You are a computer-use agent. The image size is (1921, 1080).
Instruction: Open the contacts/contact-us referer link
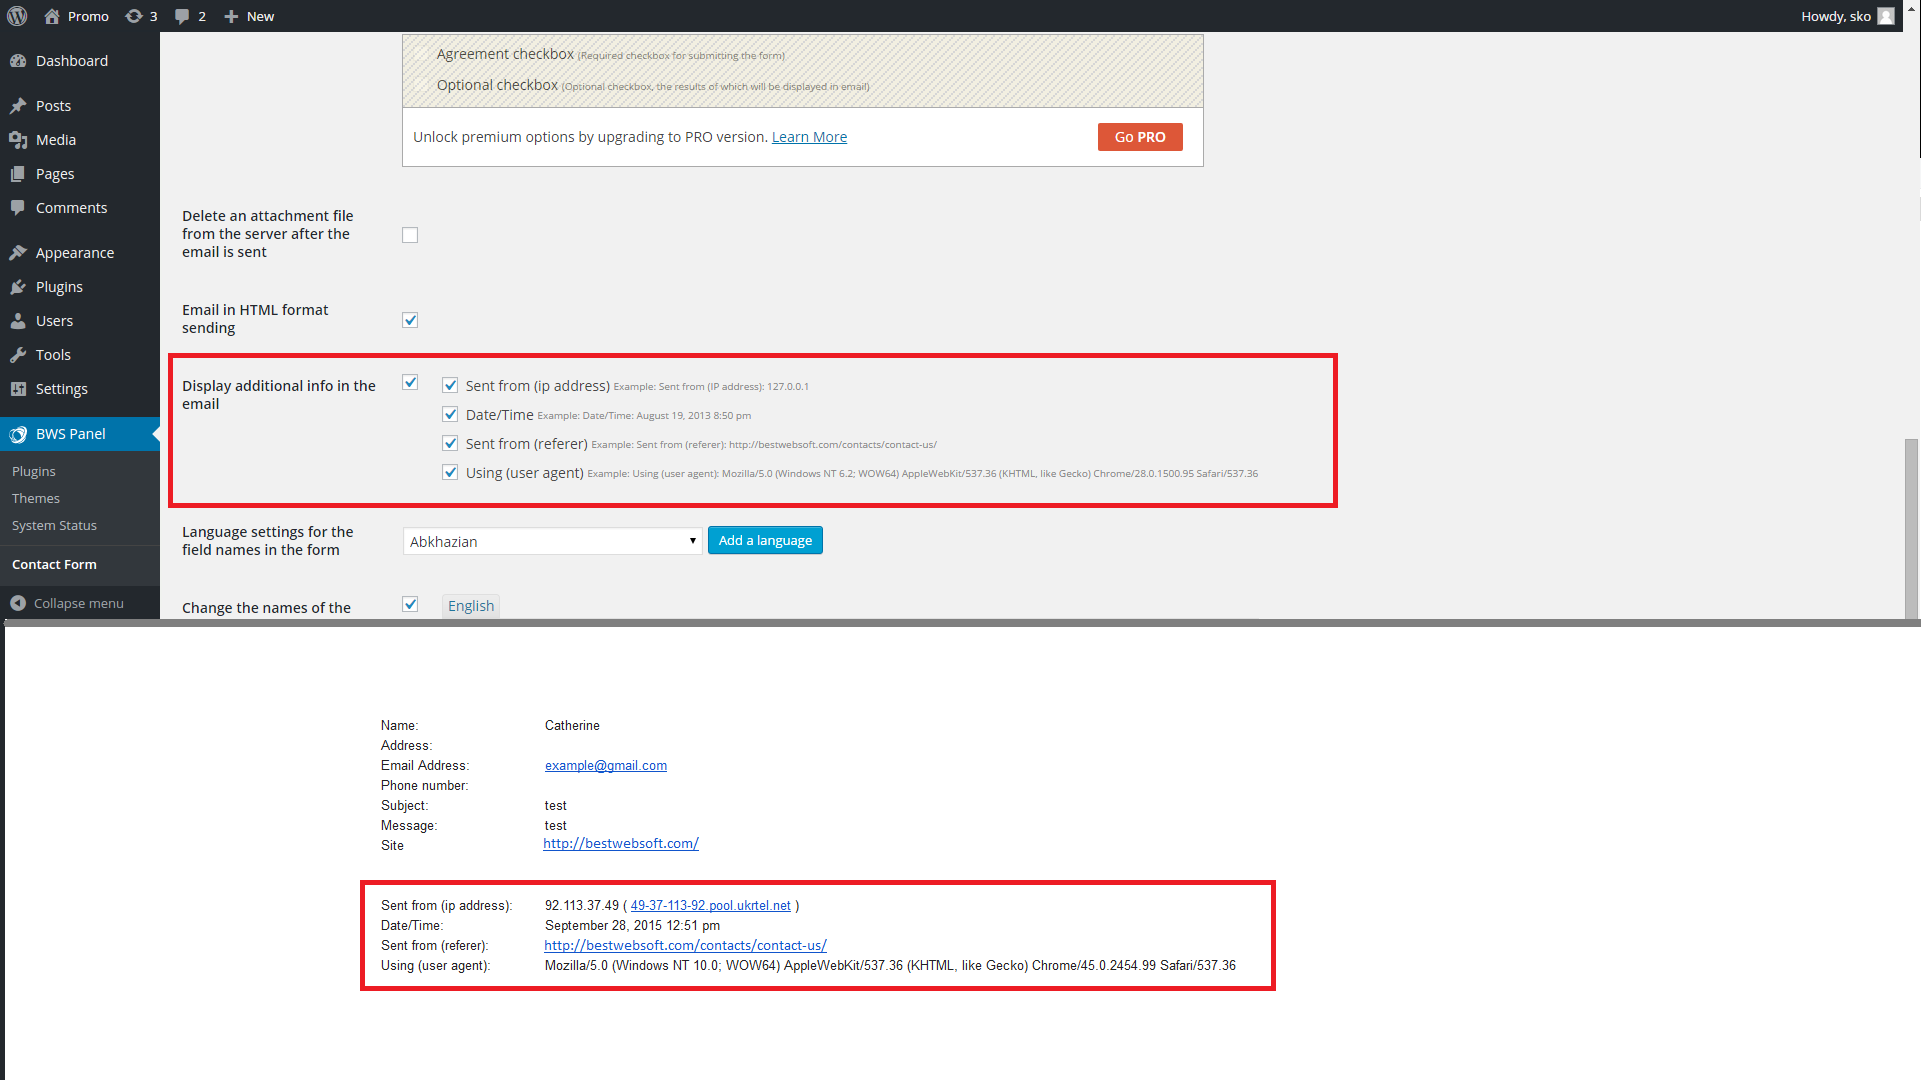(685, 946)
